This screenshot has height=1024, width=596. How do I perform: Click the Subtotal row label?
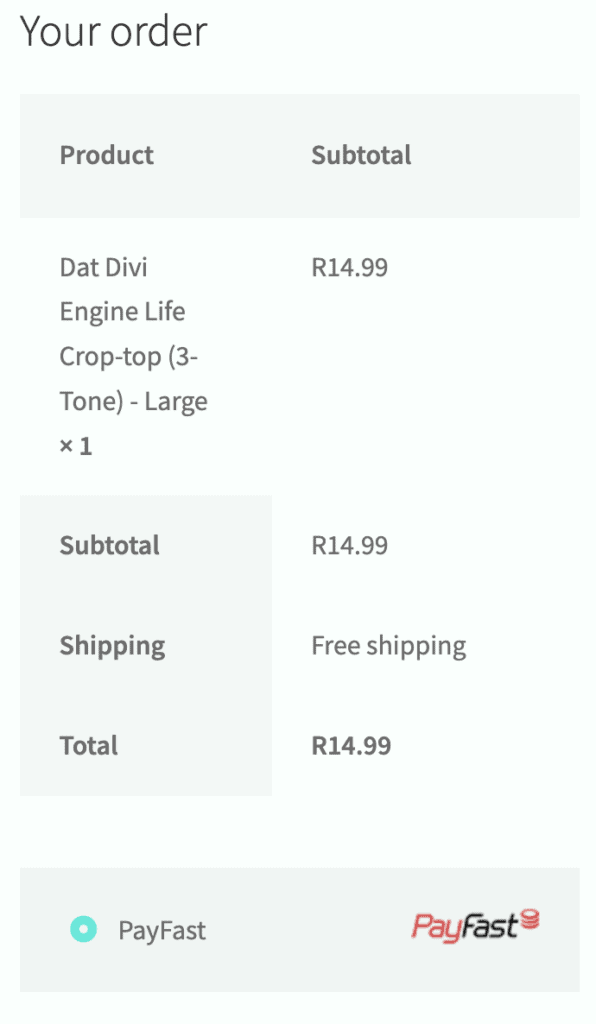pos(110,545)
